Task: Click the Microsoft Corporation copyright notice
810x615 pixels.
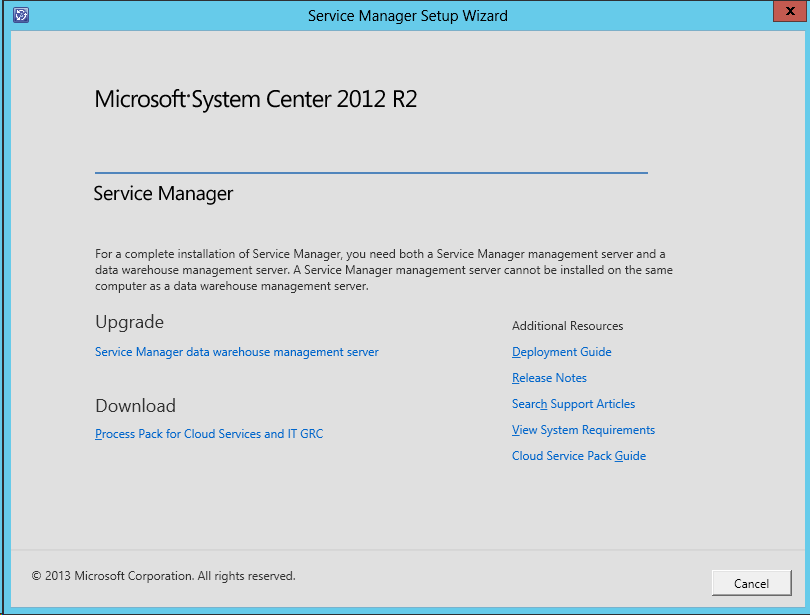Action: click(163, 576)
